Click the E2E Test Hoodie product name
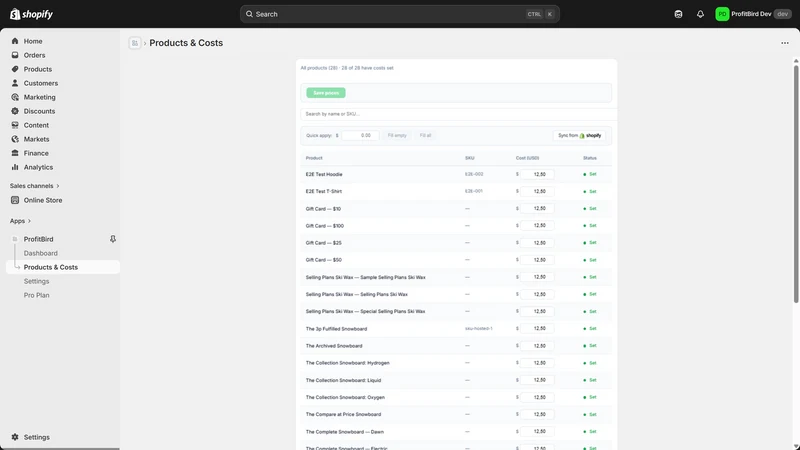The width and height of the screenshot is (800, 450). [x=324, y=174]
